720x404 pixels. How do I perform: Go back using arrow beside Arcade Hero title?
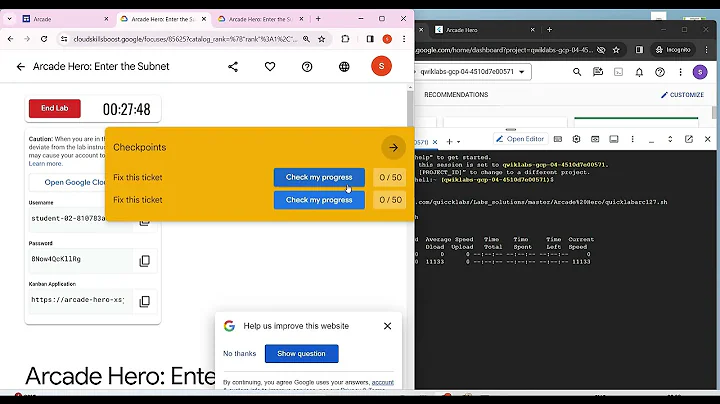pyautogui.click(x=21, y=67)
